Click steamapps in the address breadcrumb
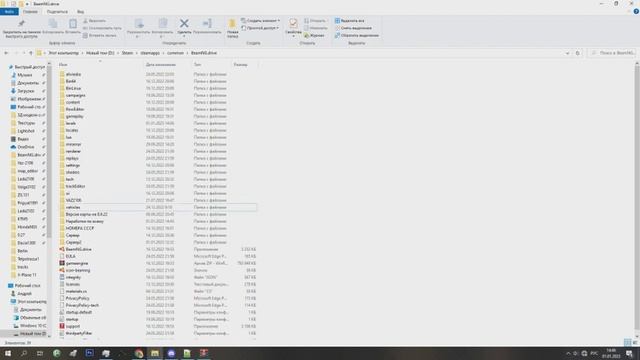Viewport: 640px width, 360px height. click(x=150, y=53)
